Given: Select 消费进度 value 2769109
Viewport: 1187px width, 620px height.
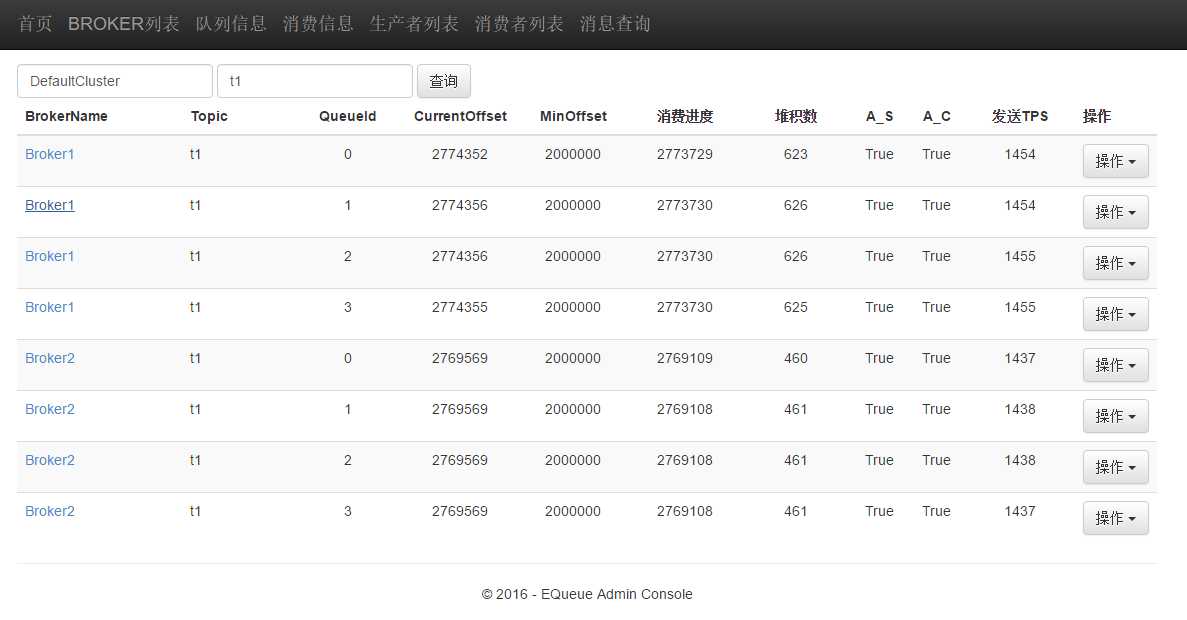Looking at the screenshot, I should coord(684,358).
